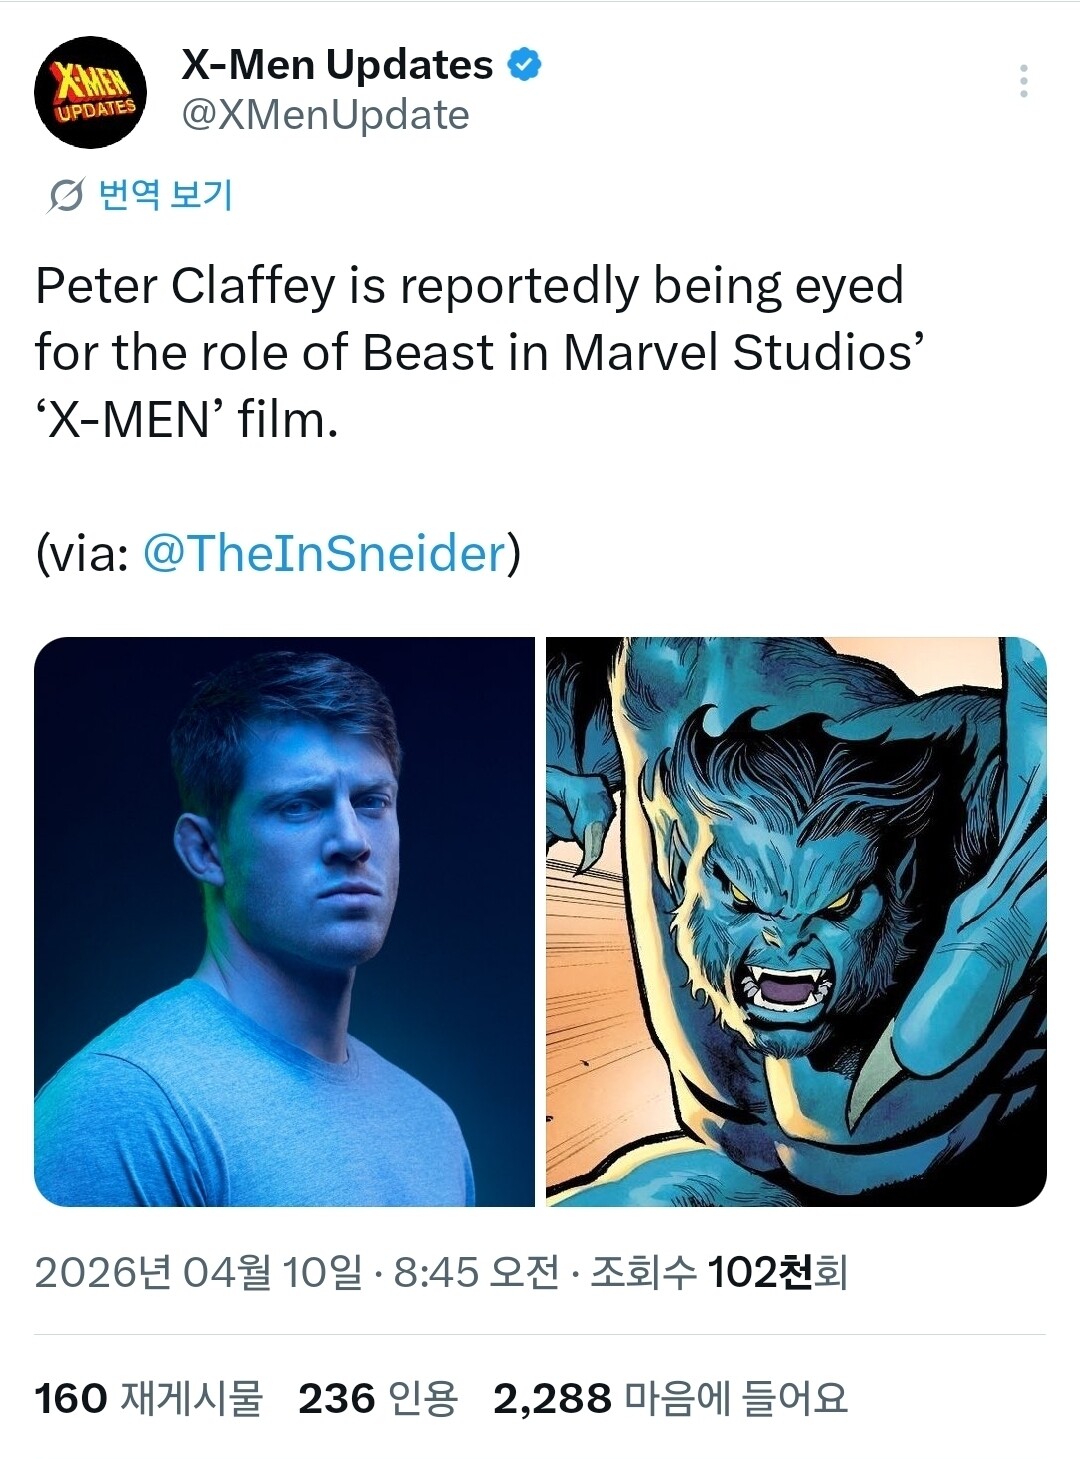This screenshot has width=1080, height=1459.
Task: Show the 236 인용 quotes list
Action: pos(377,1398)
